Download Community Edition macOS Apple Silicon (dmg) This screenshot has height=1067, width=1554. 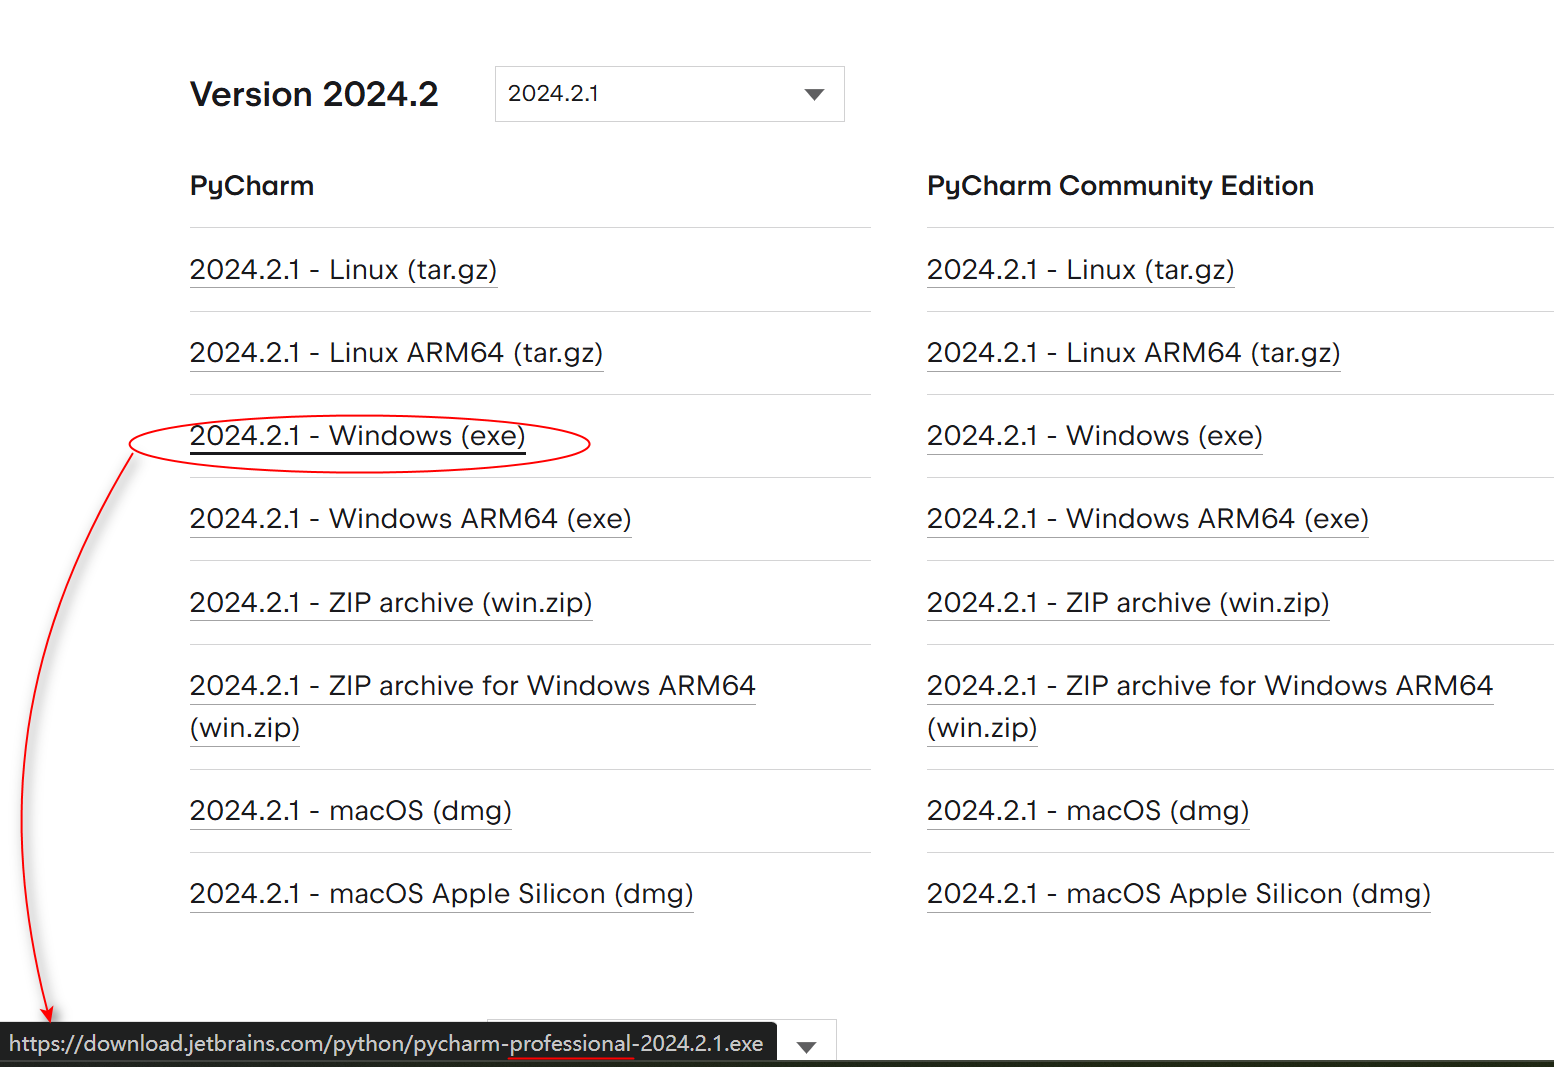(1178, 894)
